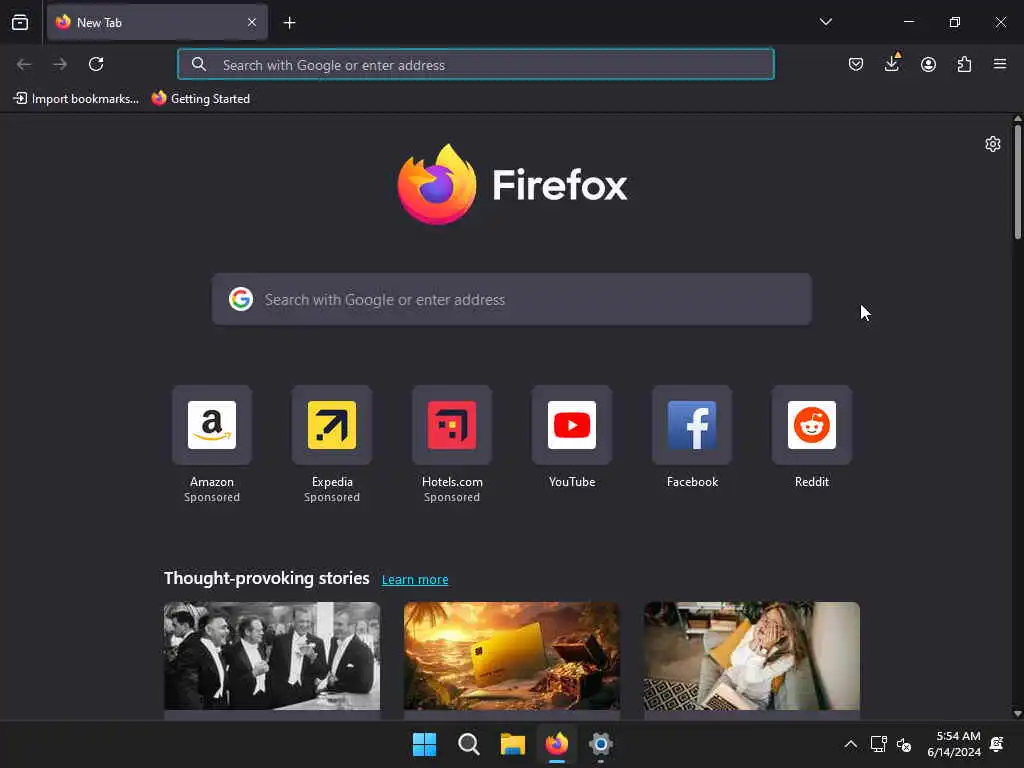Show hidden system tray icons

[x=850, y=744]
